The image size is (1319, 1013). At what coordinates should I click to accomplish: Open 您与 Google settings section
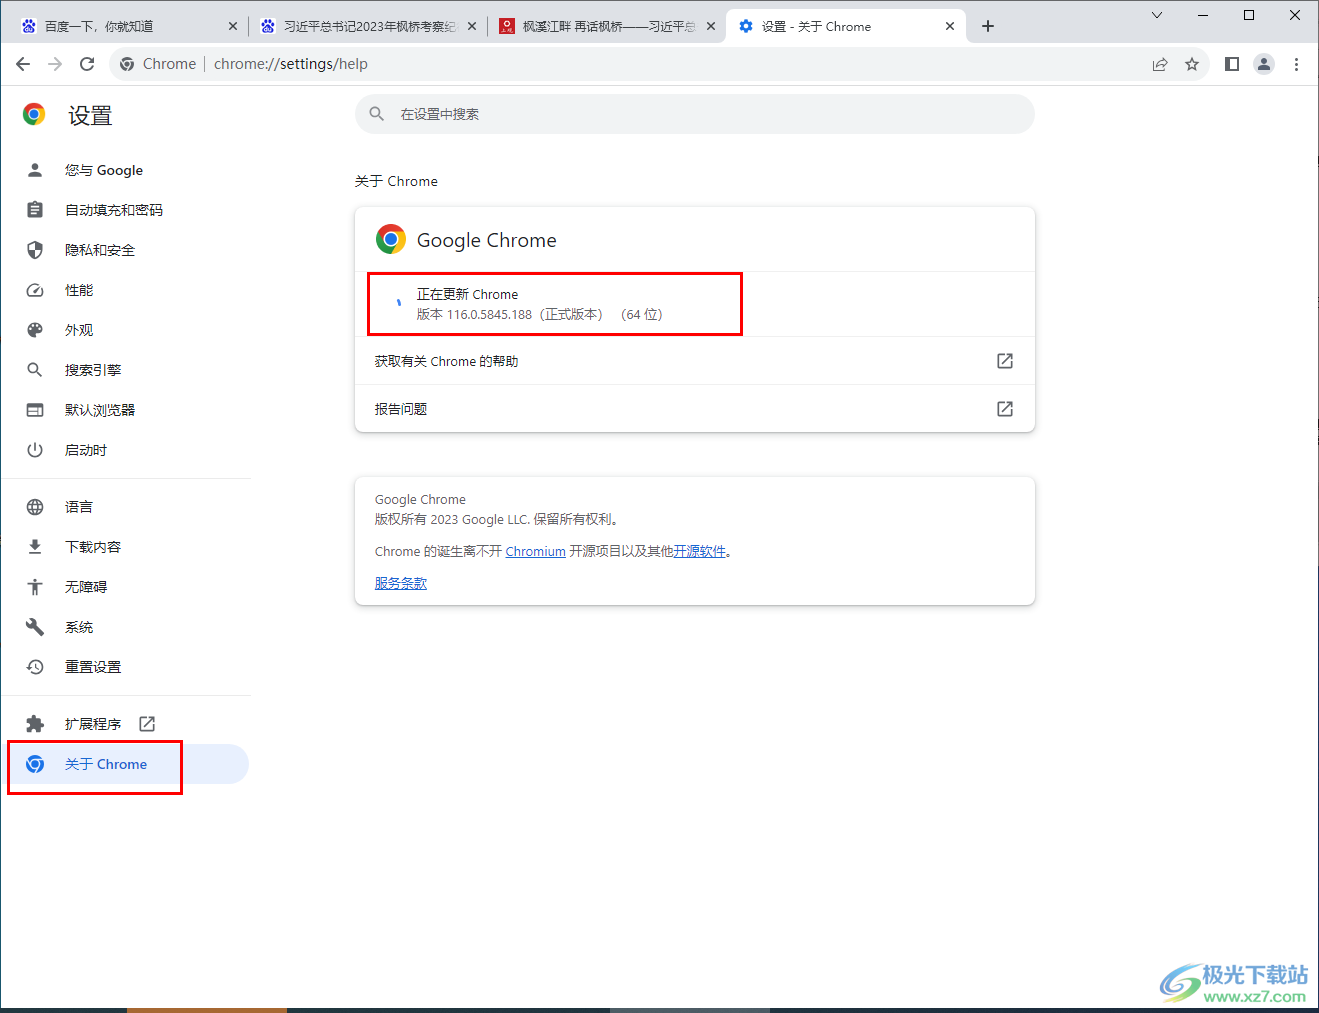pyautogui.click(x=125, y=170)
